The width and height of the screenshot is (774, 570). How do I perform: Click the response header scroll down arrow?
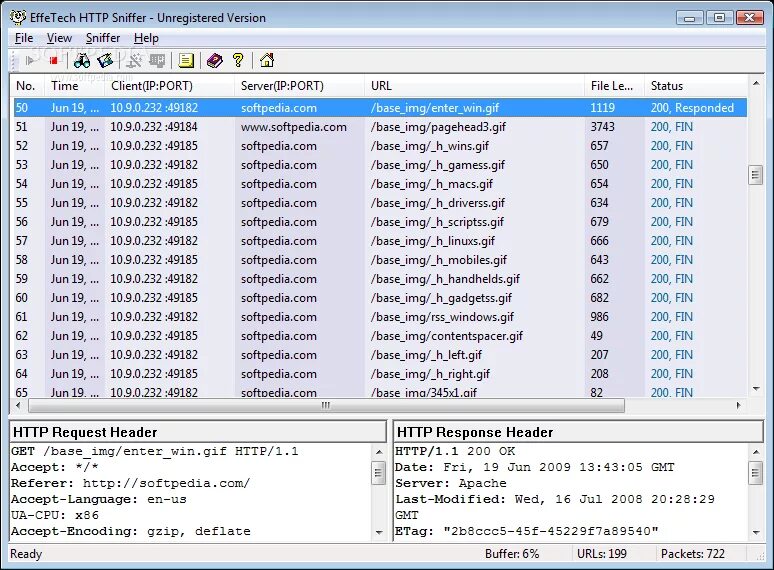[756, 532]
